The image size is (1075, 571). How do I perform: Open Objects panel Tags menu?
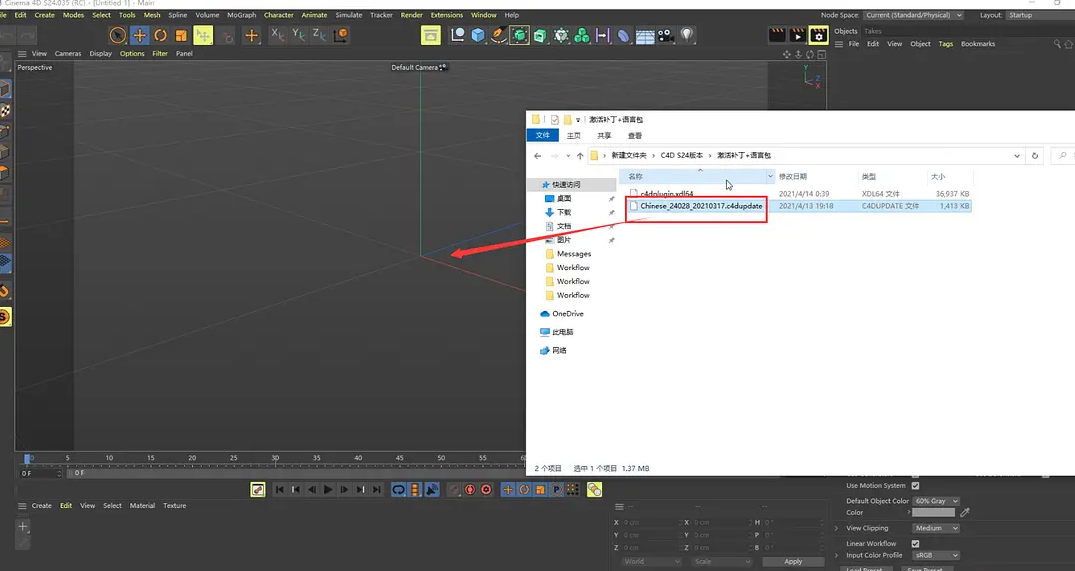945,44
